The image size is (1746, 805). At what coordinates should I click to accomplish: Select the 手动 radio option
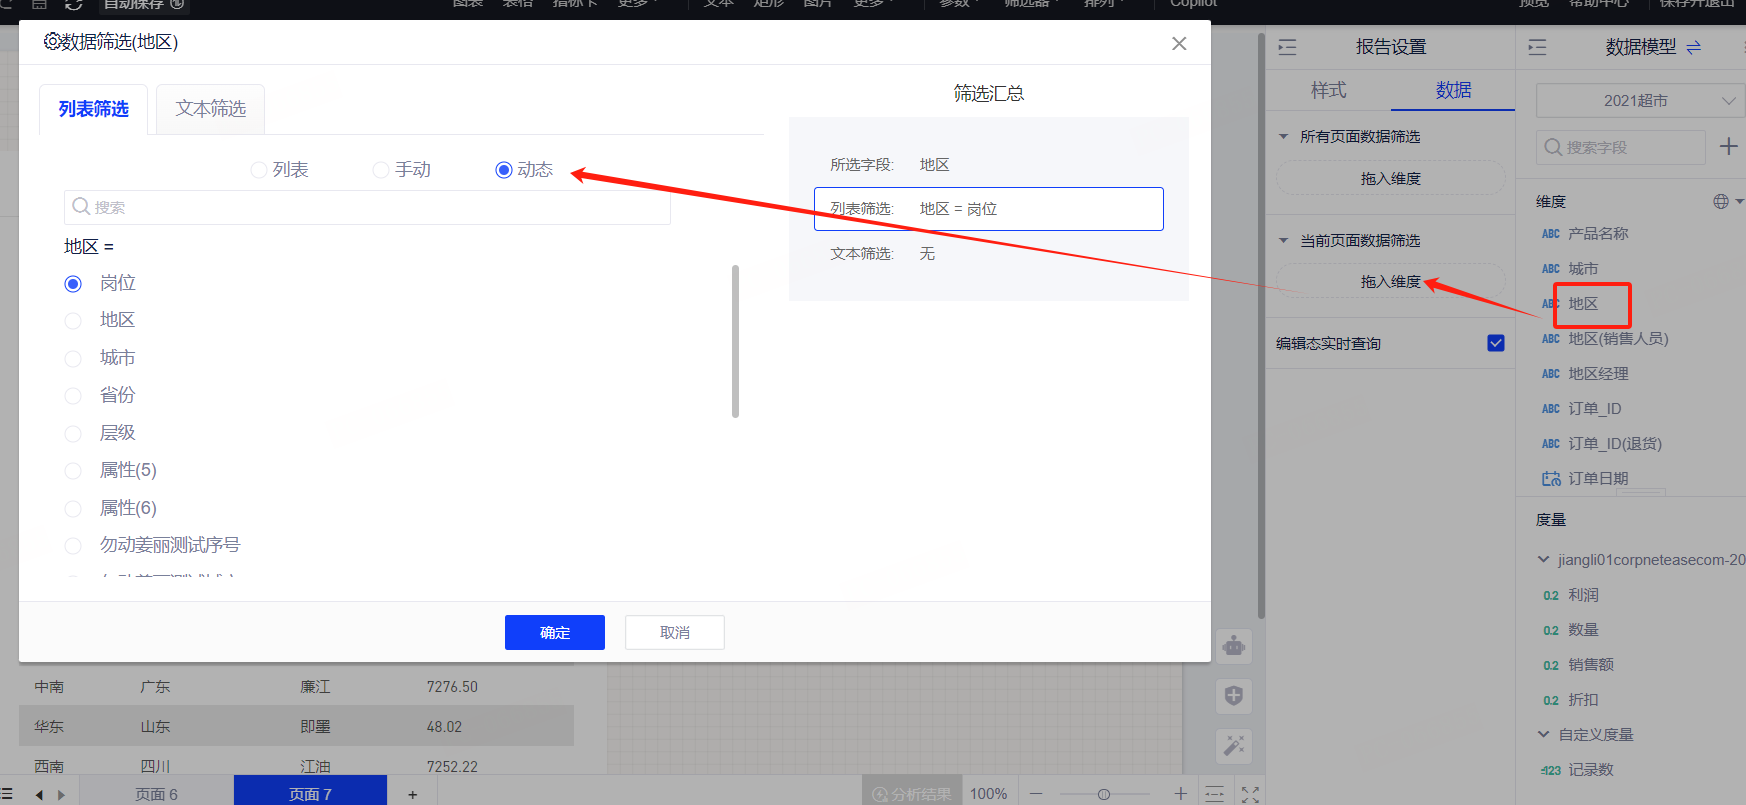[x=381, y=170]
